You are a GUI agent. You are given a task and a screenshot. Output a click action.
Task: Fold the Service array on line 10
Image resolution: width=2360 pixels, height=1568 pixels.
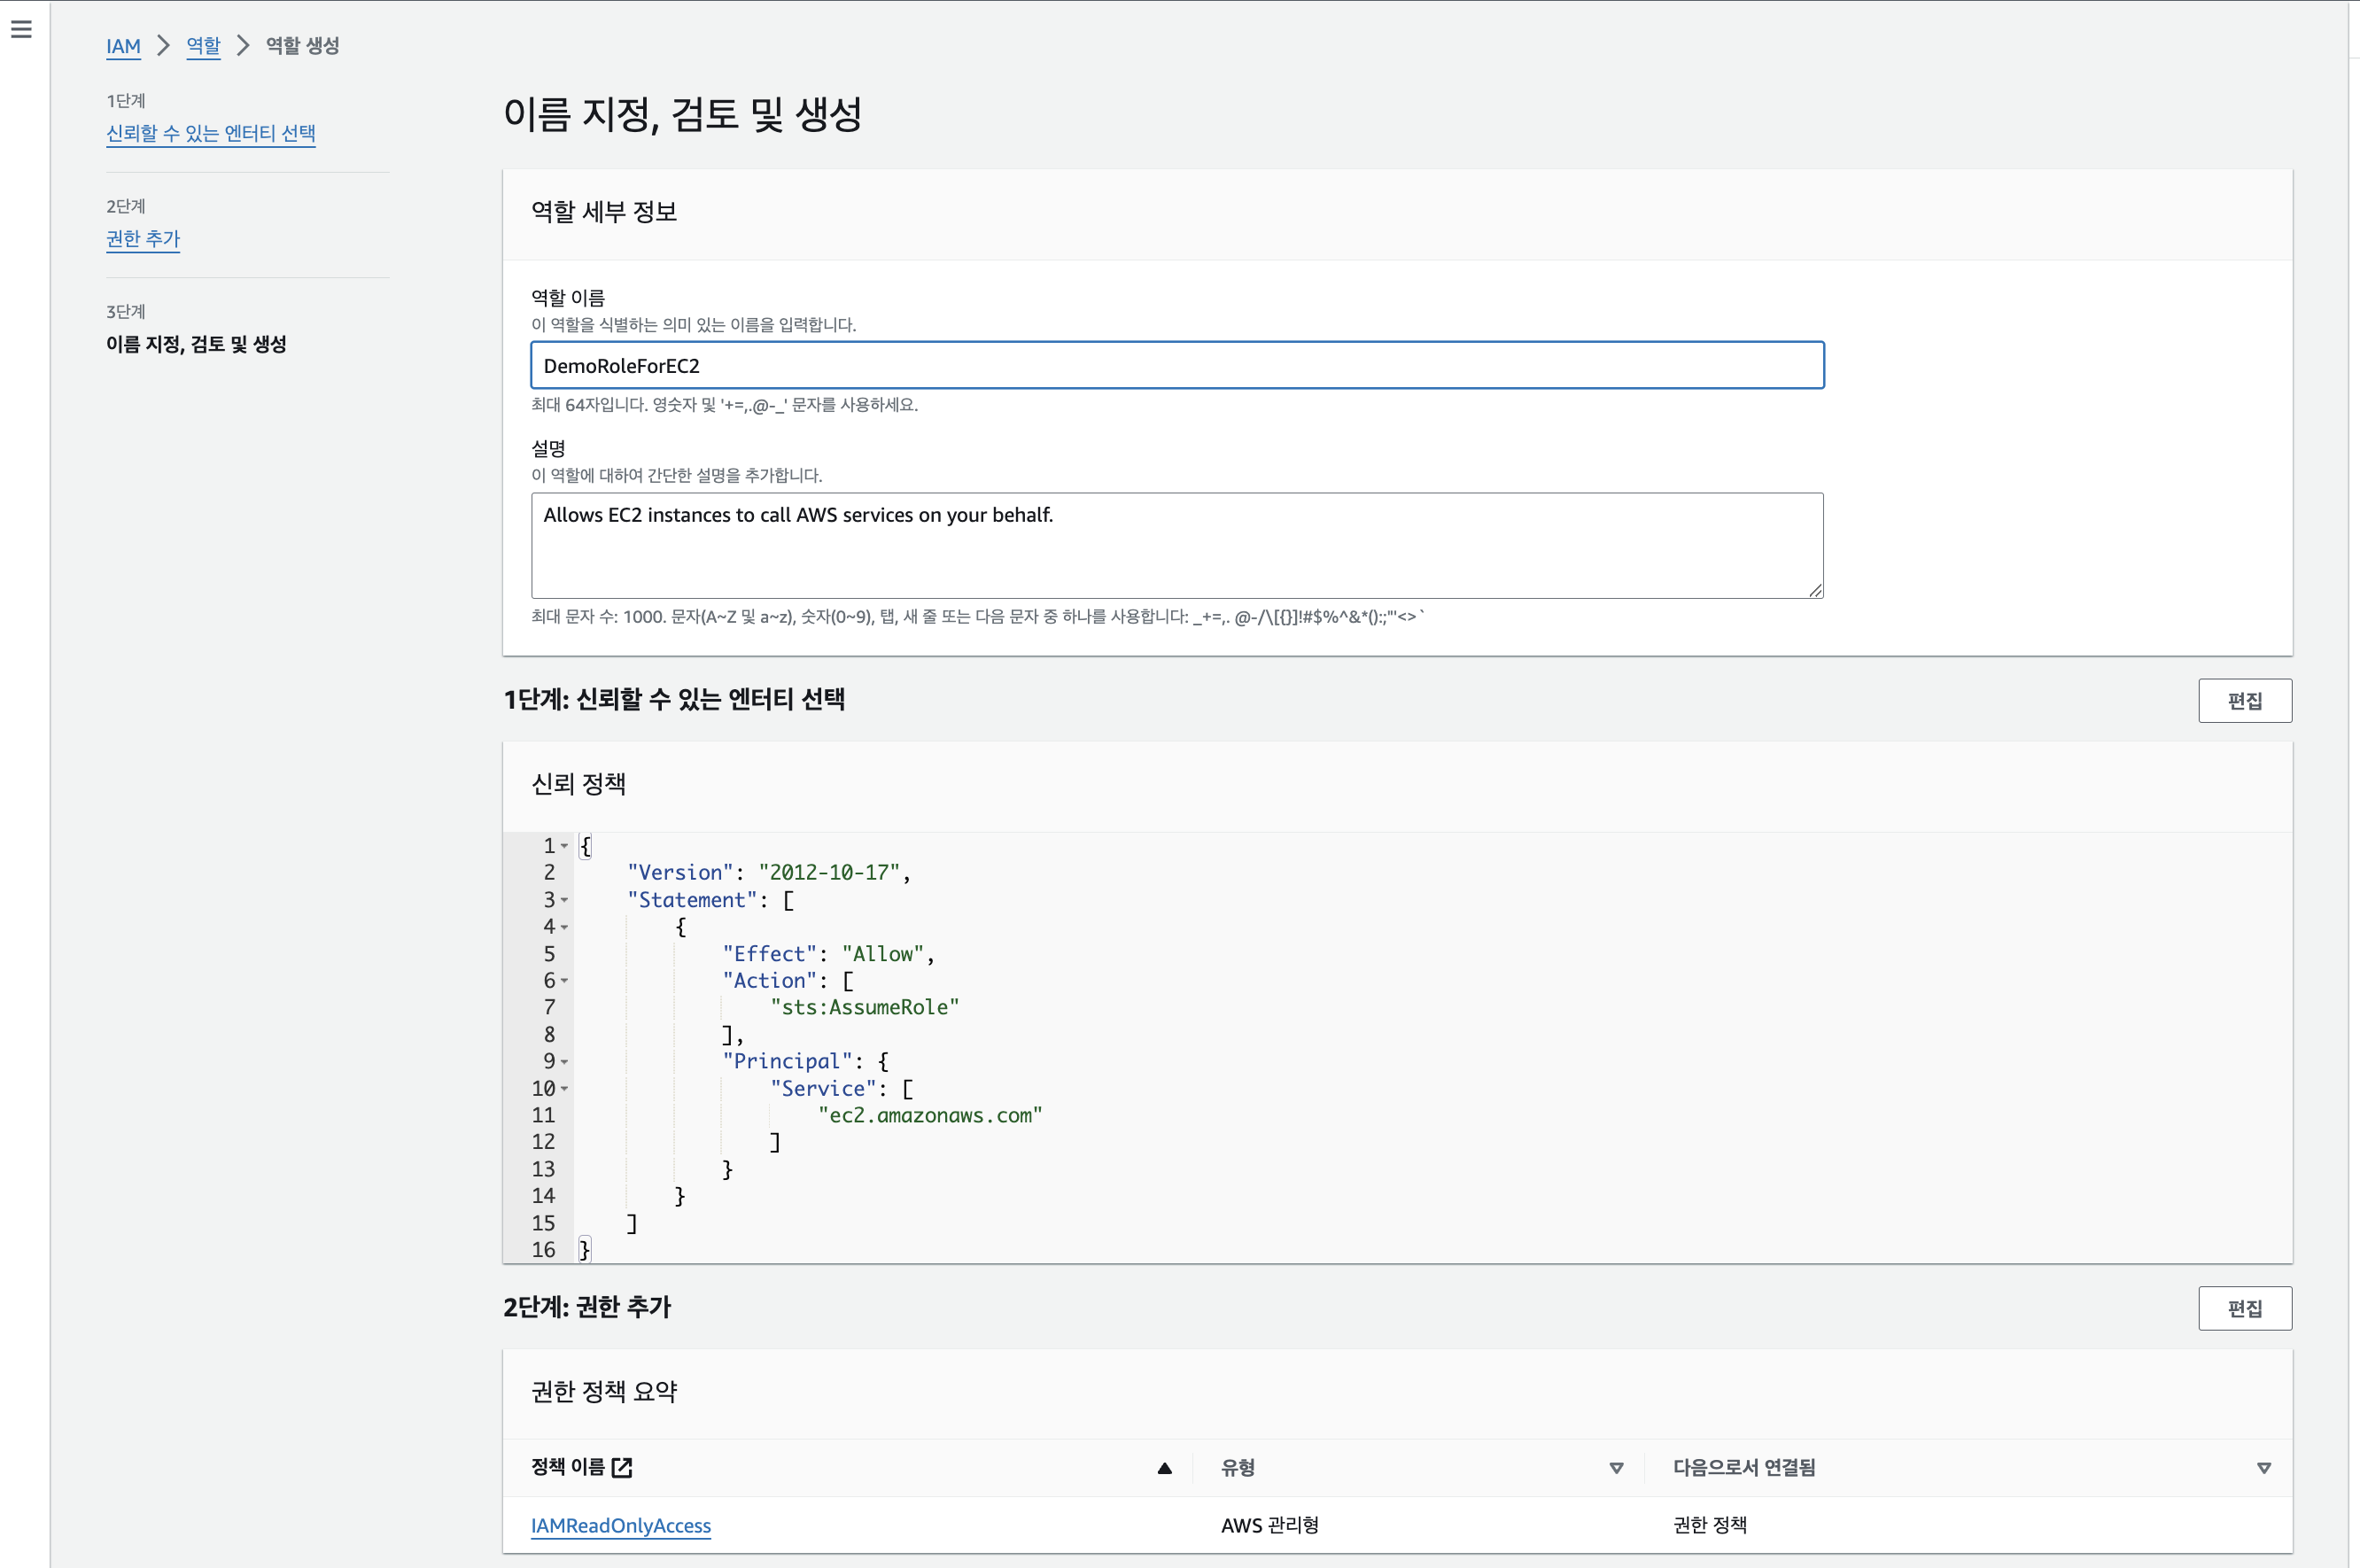tap(565, 1089)
